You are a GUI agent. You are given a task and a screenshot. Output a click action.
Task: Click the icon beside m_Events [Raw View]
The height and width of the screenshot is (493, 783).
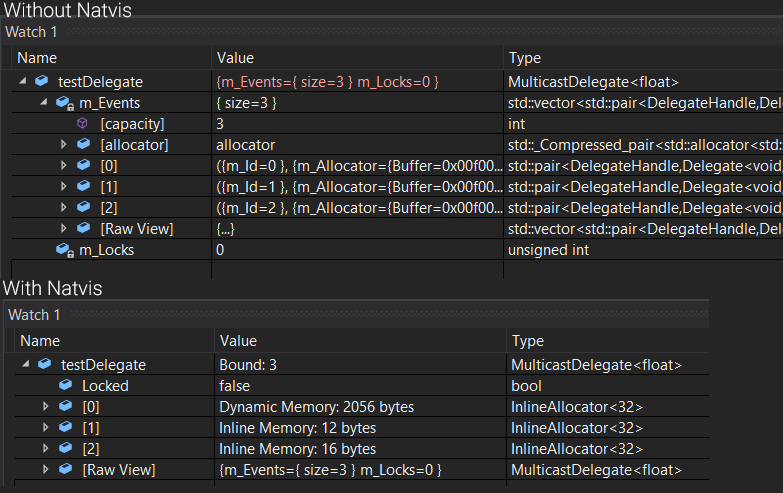point(84,228)
